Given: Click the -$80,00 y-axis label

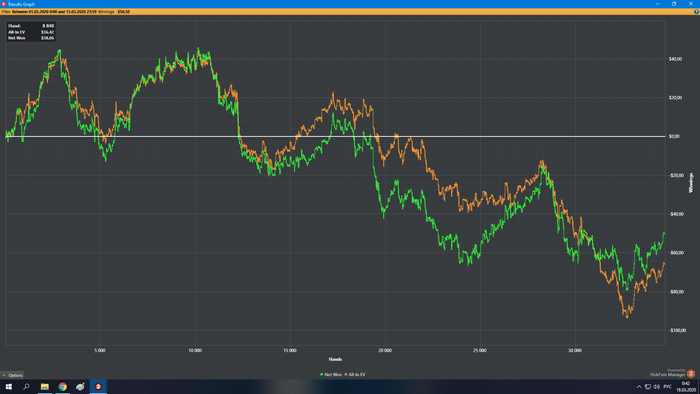Looking at the screenshot, I should coord(676,292).
